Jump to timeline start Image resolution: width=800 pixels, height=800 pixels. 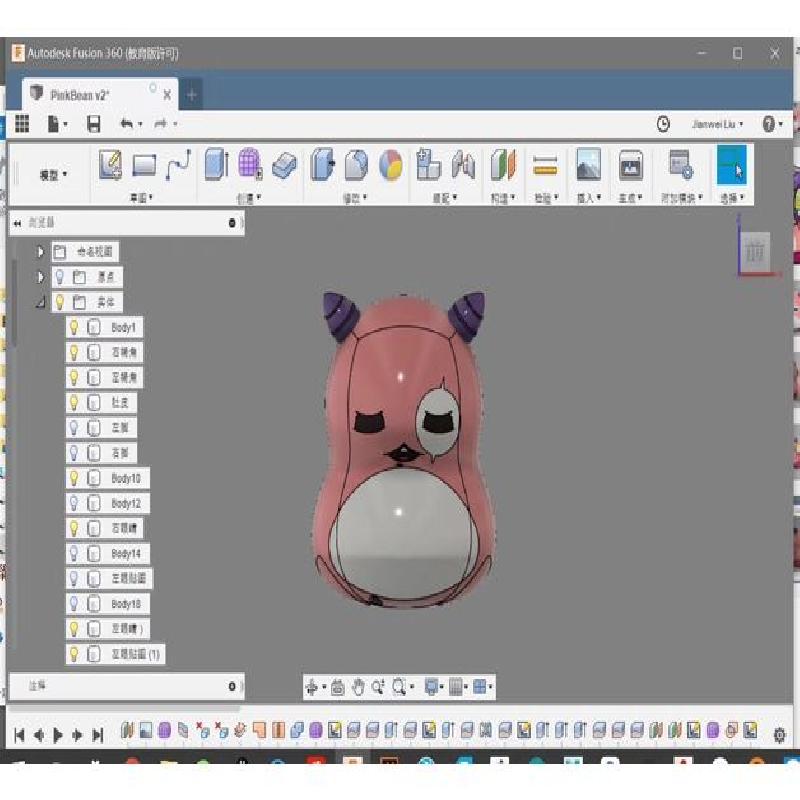coord(19,735)
